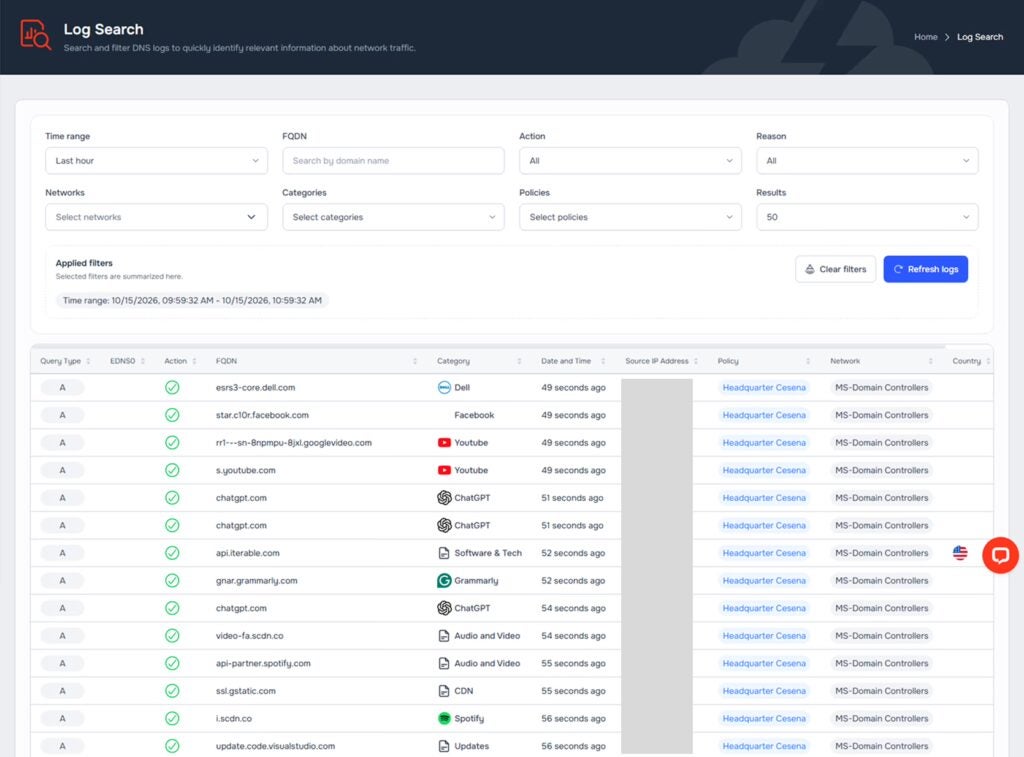Click the esrs3-core.dell.com FQDN cell
Screen dimensions: 1024x757
(x=255, y=387)
